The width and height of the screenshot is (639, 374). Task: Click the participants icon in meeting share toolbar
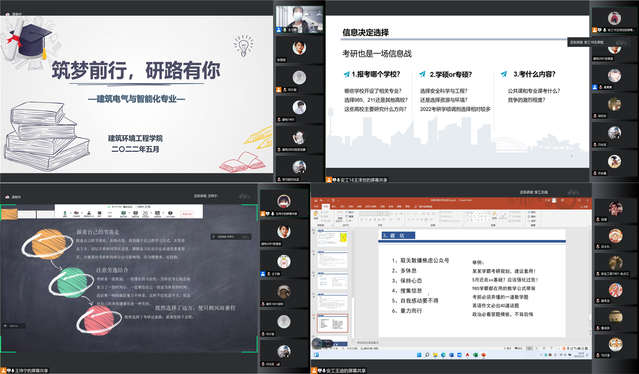tap(89, 213)
